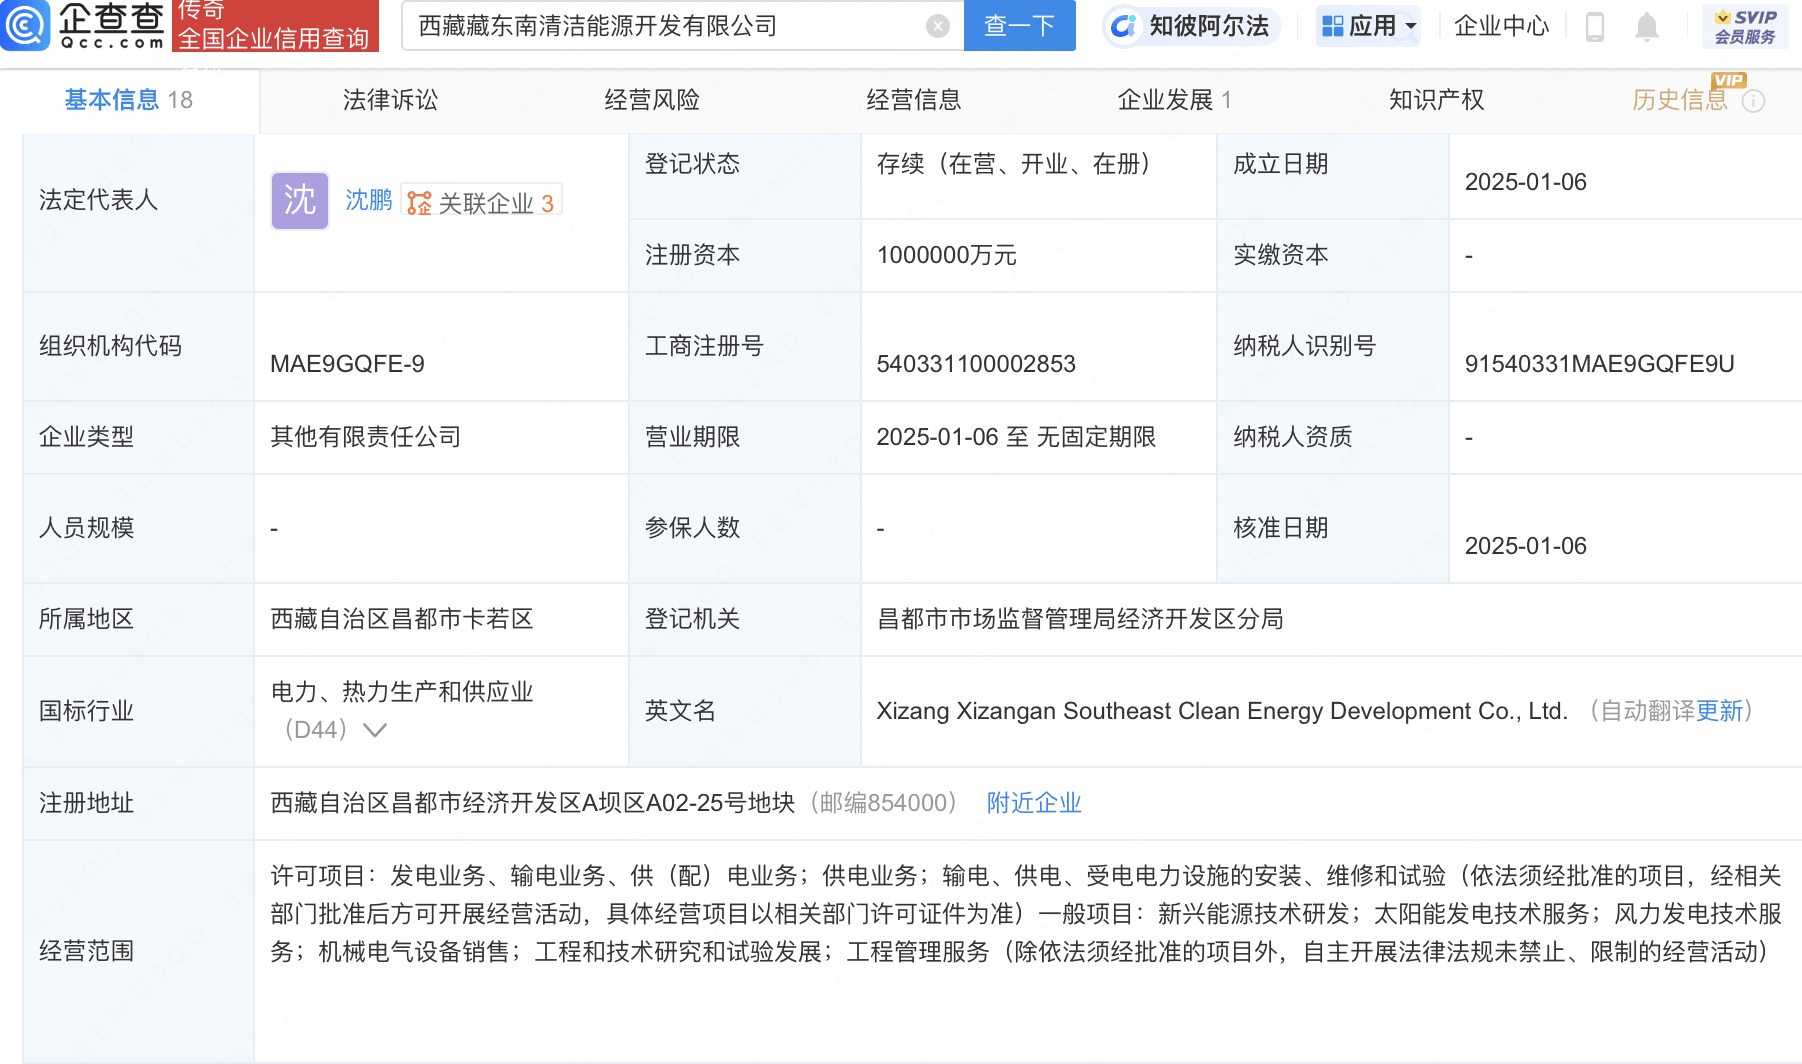Select 昌都市市场监督管理局经济开发区分局 text
This screenshot has width=1802, height=1064.
click(x=1080, y=619)
